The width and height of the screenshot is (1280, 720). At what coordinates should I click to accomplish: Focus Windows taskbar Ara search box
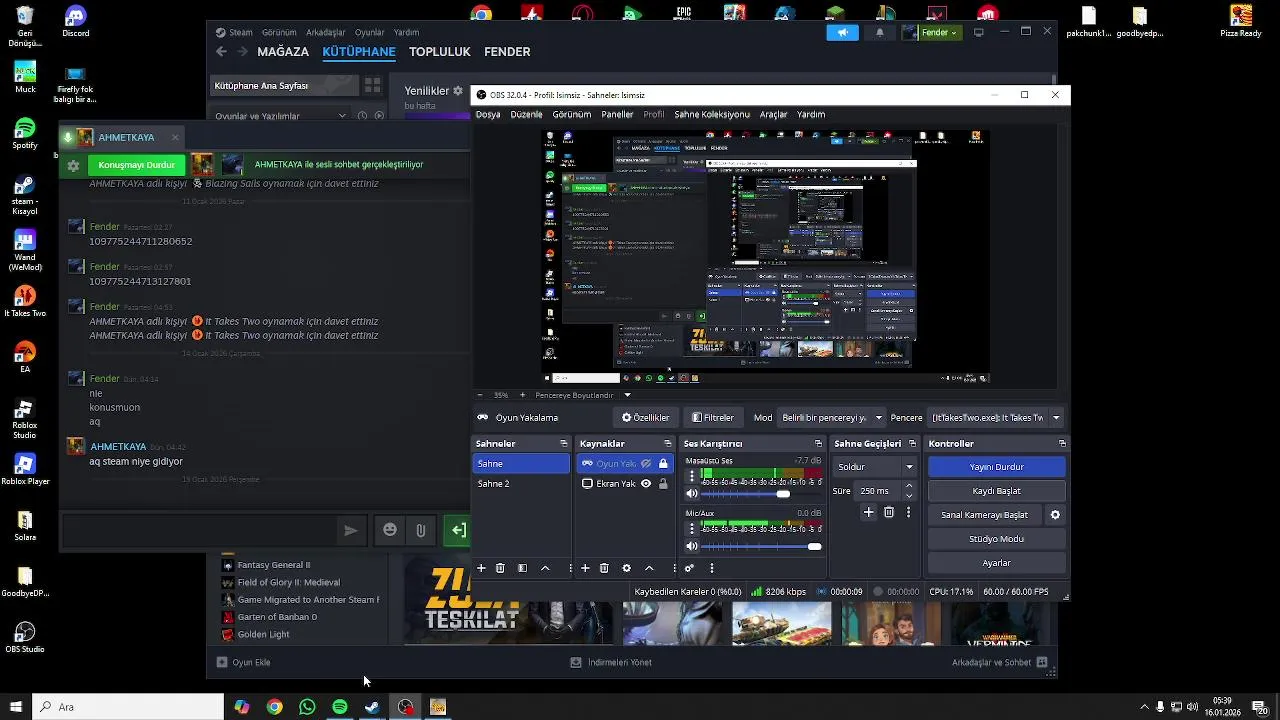(128, 707)
